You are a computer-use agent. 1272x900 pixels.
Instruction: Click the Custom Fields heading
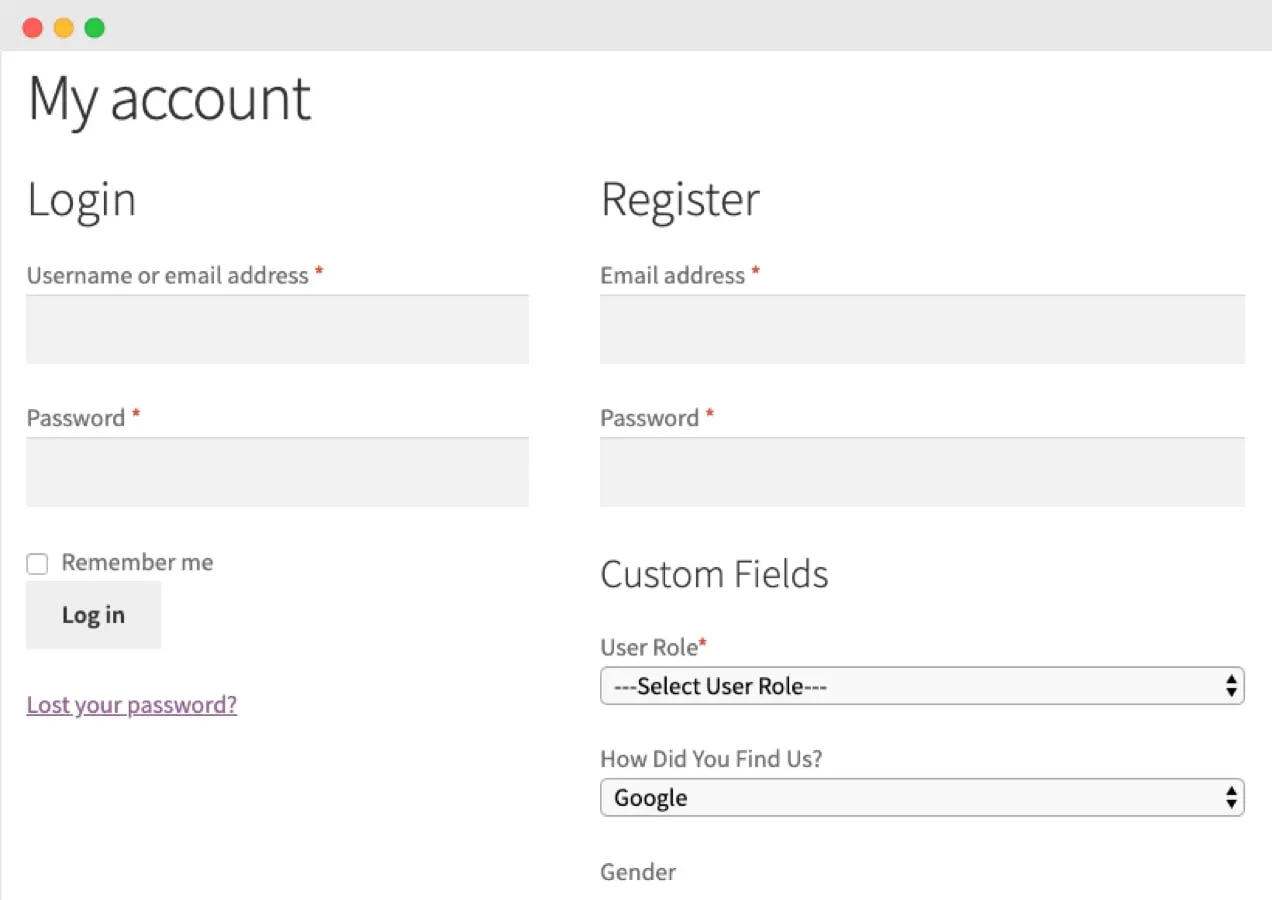pyautogui.click(x=714, y=575)
